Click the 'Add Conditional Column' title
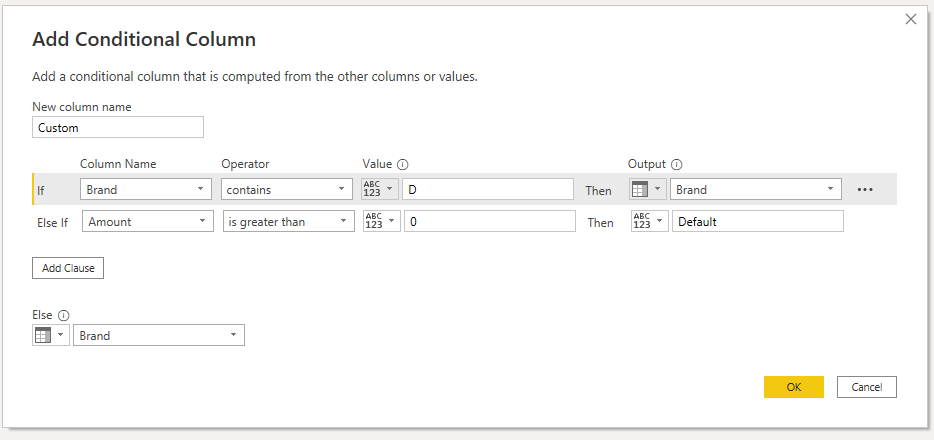Image resolution: width=934 pixels, height=440 pixels. 144,39
